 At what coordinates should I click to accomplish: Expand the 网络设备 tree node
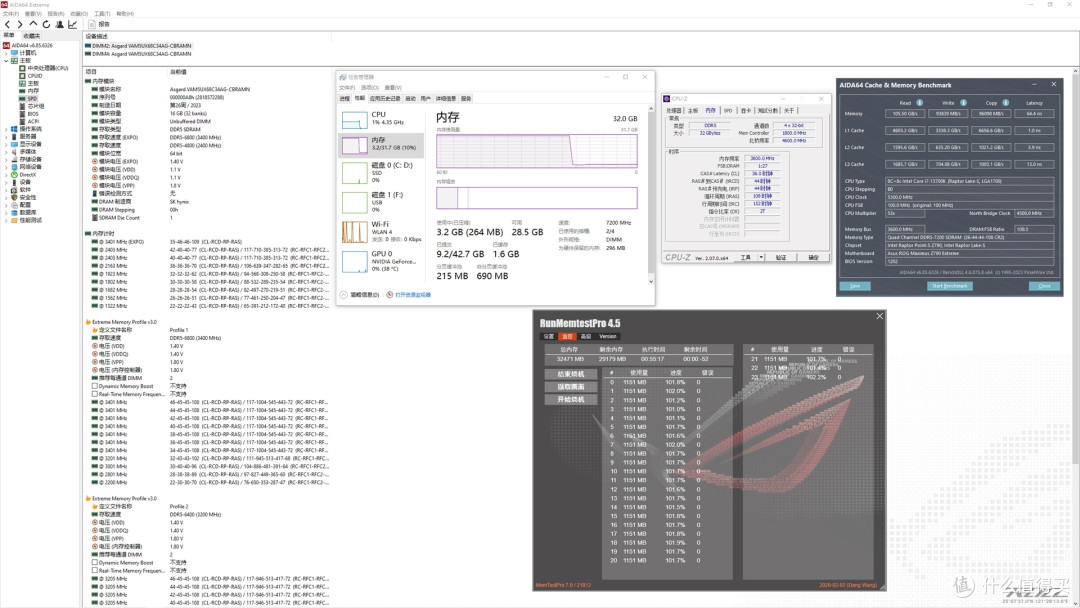point(7,167)
